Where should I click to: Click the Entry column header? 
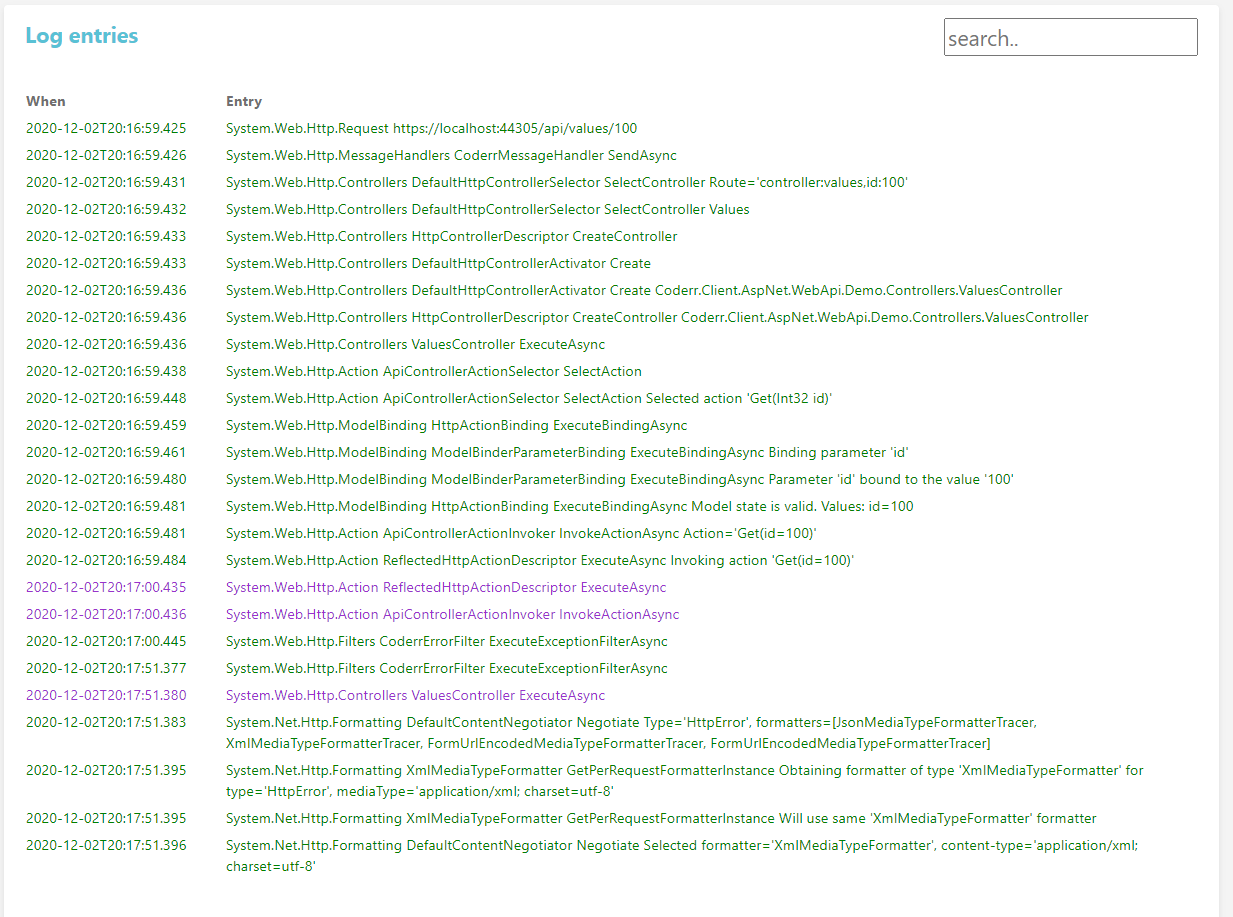click(x=244, y=101)
